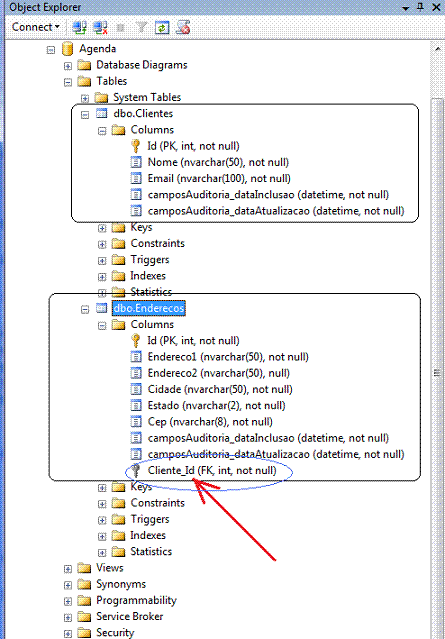Image resolution: width=445 pixels, height=639 pixels.
Task: Click the Disconnect server toolbar icon
Action: [99, 27]
